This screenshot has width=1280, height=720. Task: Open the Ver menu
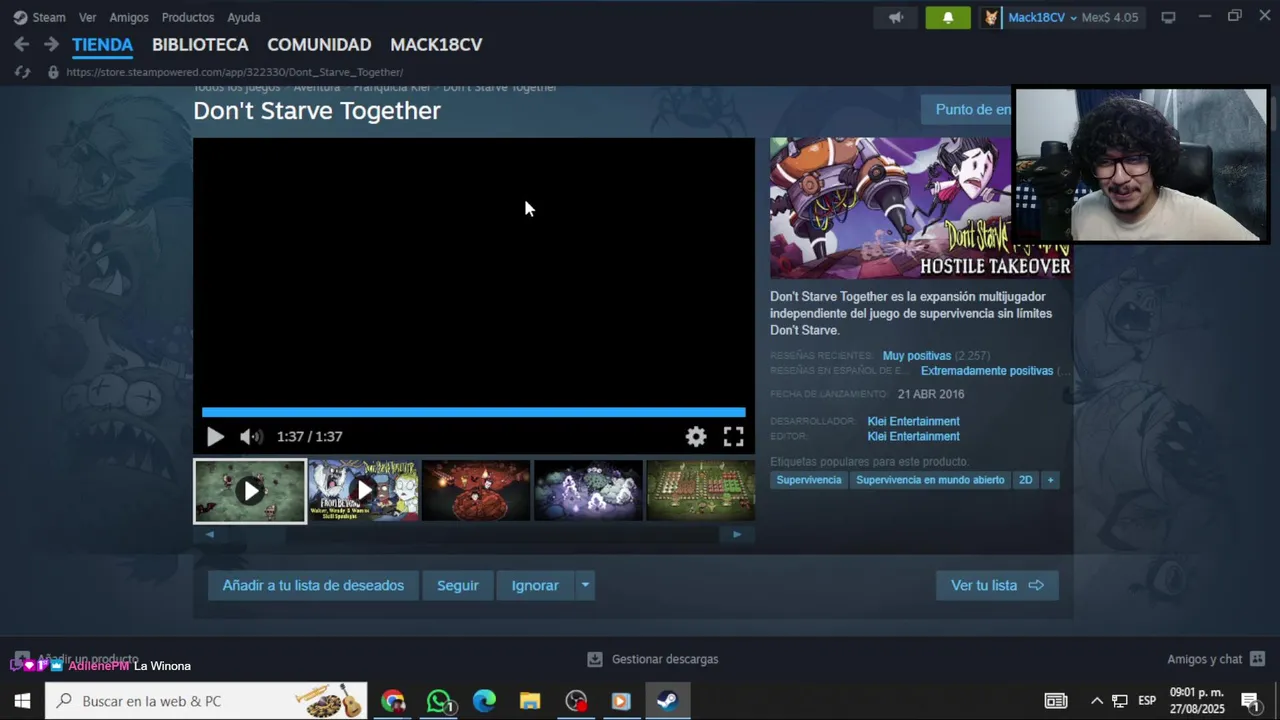click(x=88, y=17)
